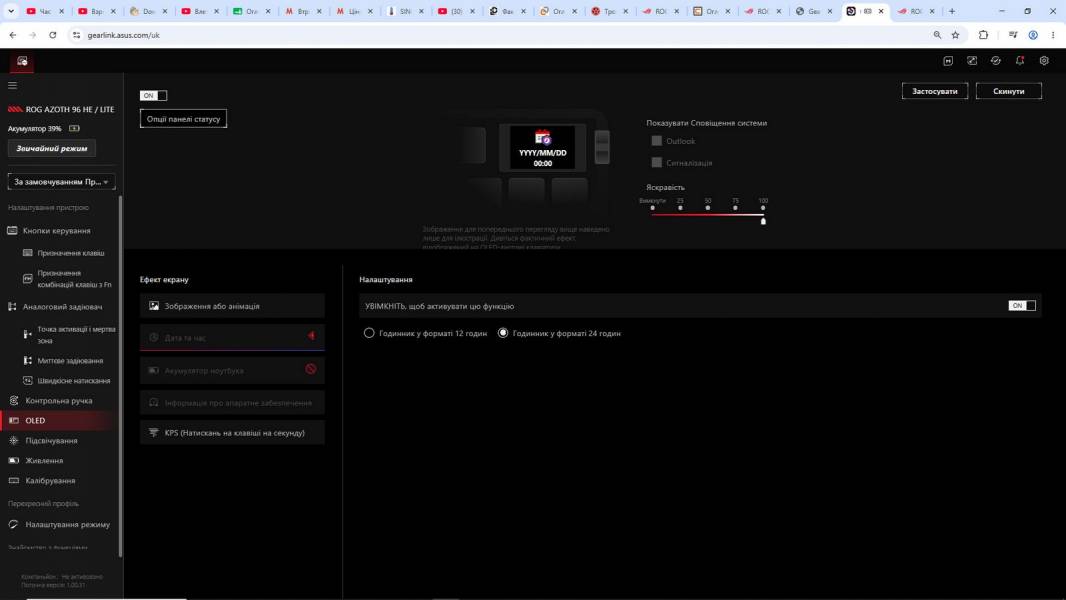This screenshot has height=600, width=1066.
Task: Click the OLED preview date-time thumbnail
Action: pyautogui.click(x=542, y=147)
